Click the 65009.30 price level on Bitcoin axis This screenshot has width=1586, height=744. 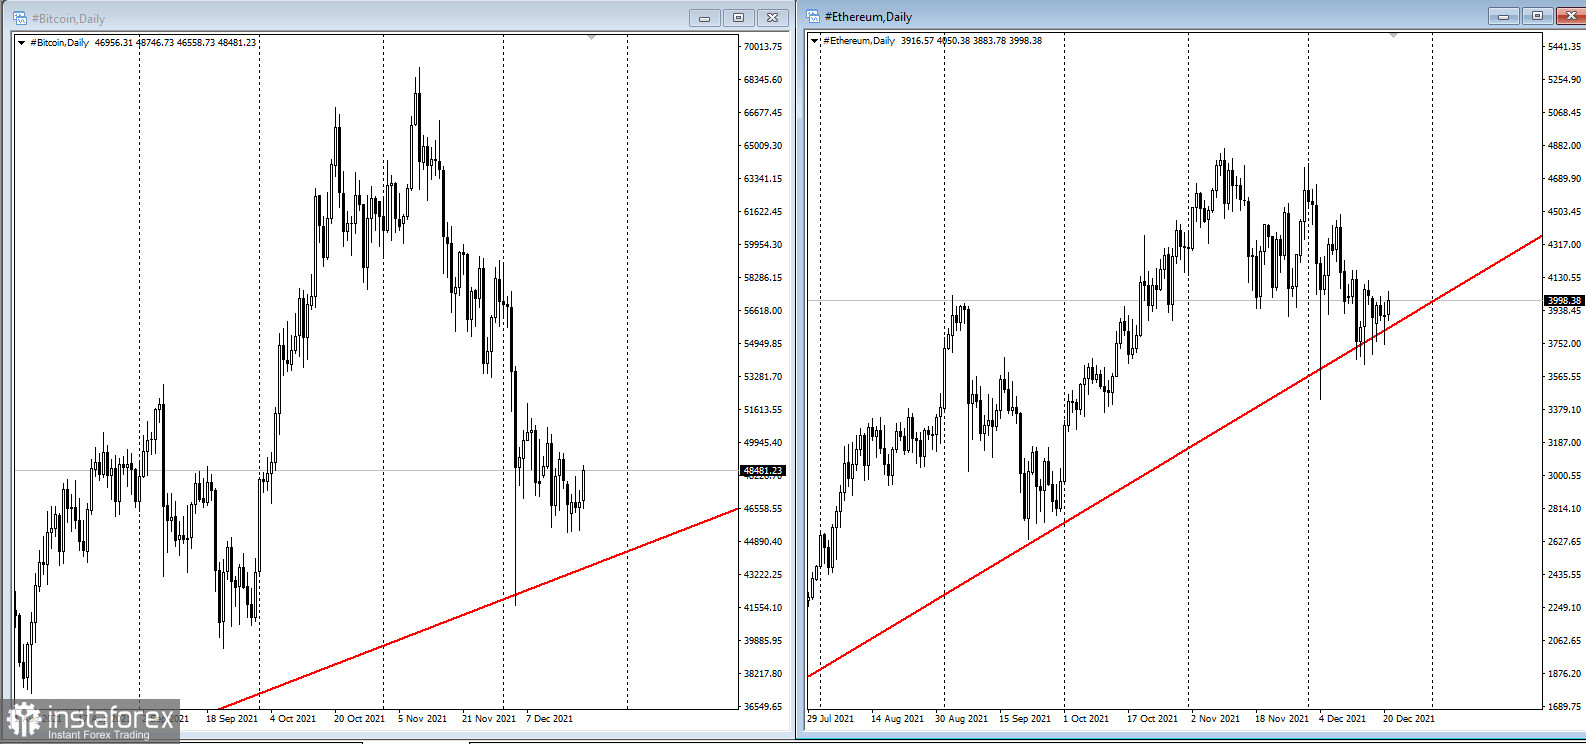763,145
